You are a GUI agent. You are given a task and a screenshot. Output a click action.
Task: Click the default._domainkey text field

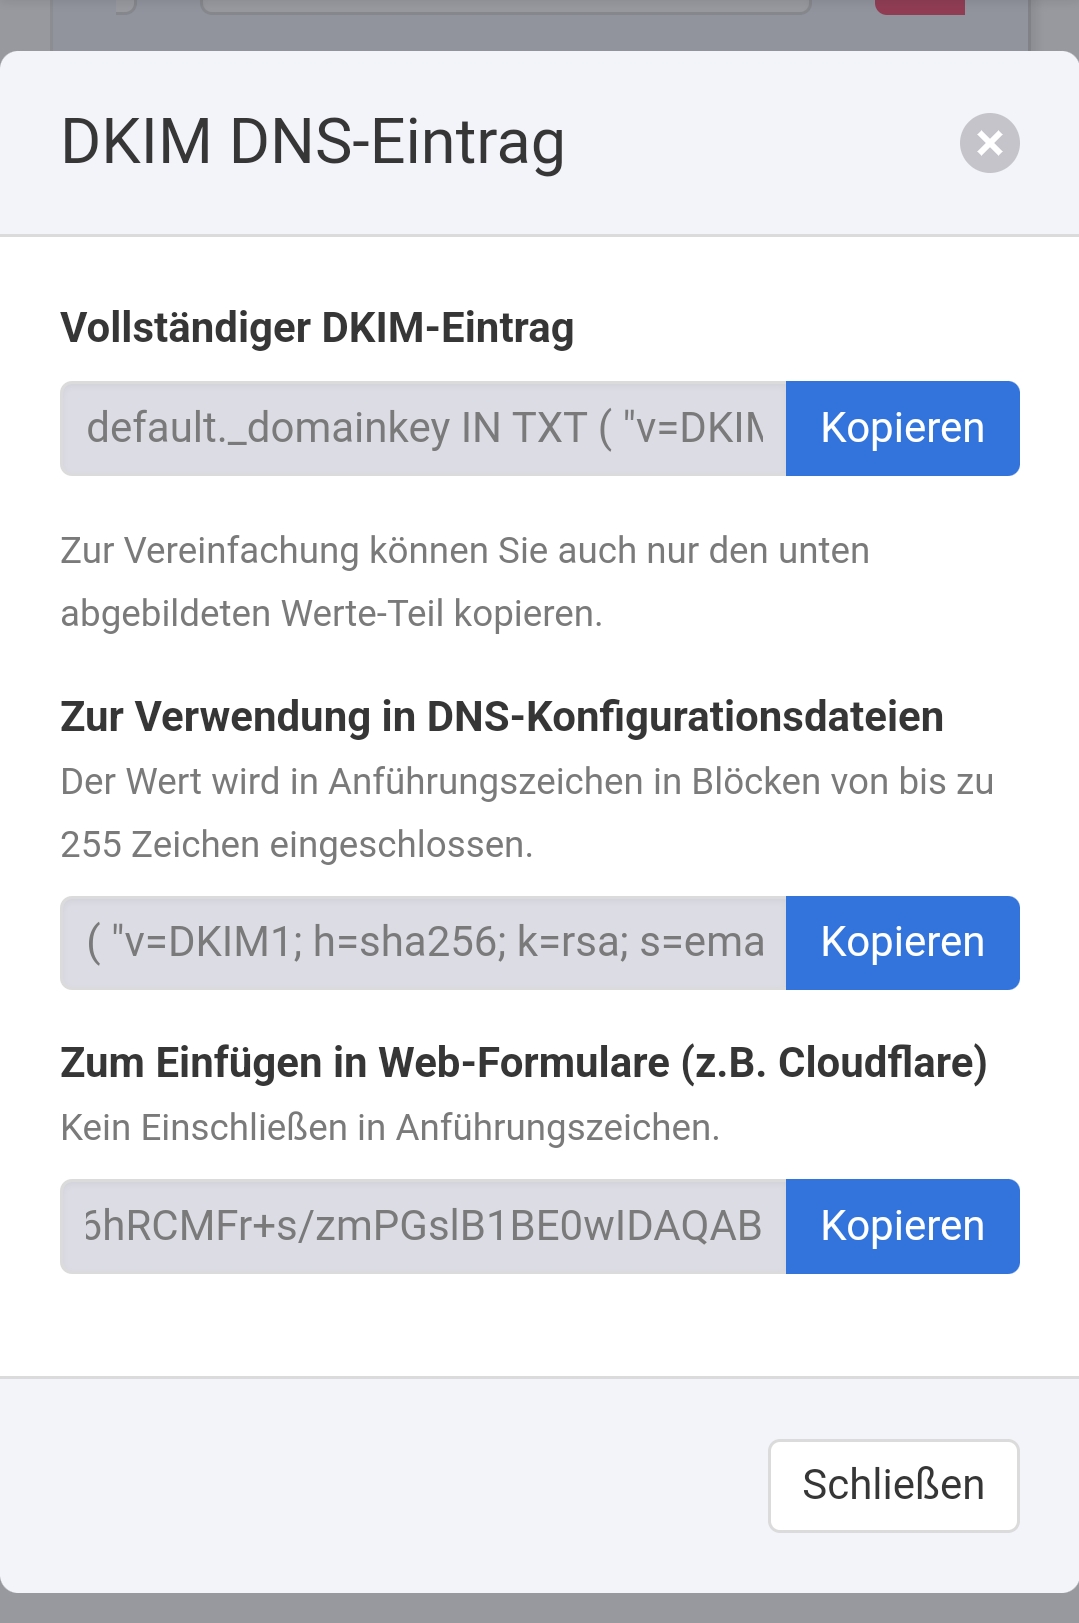[423, 428]
